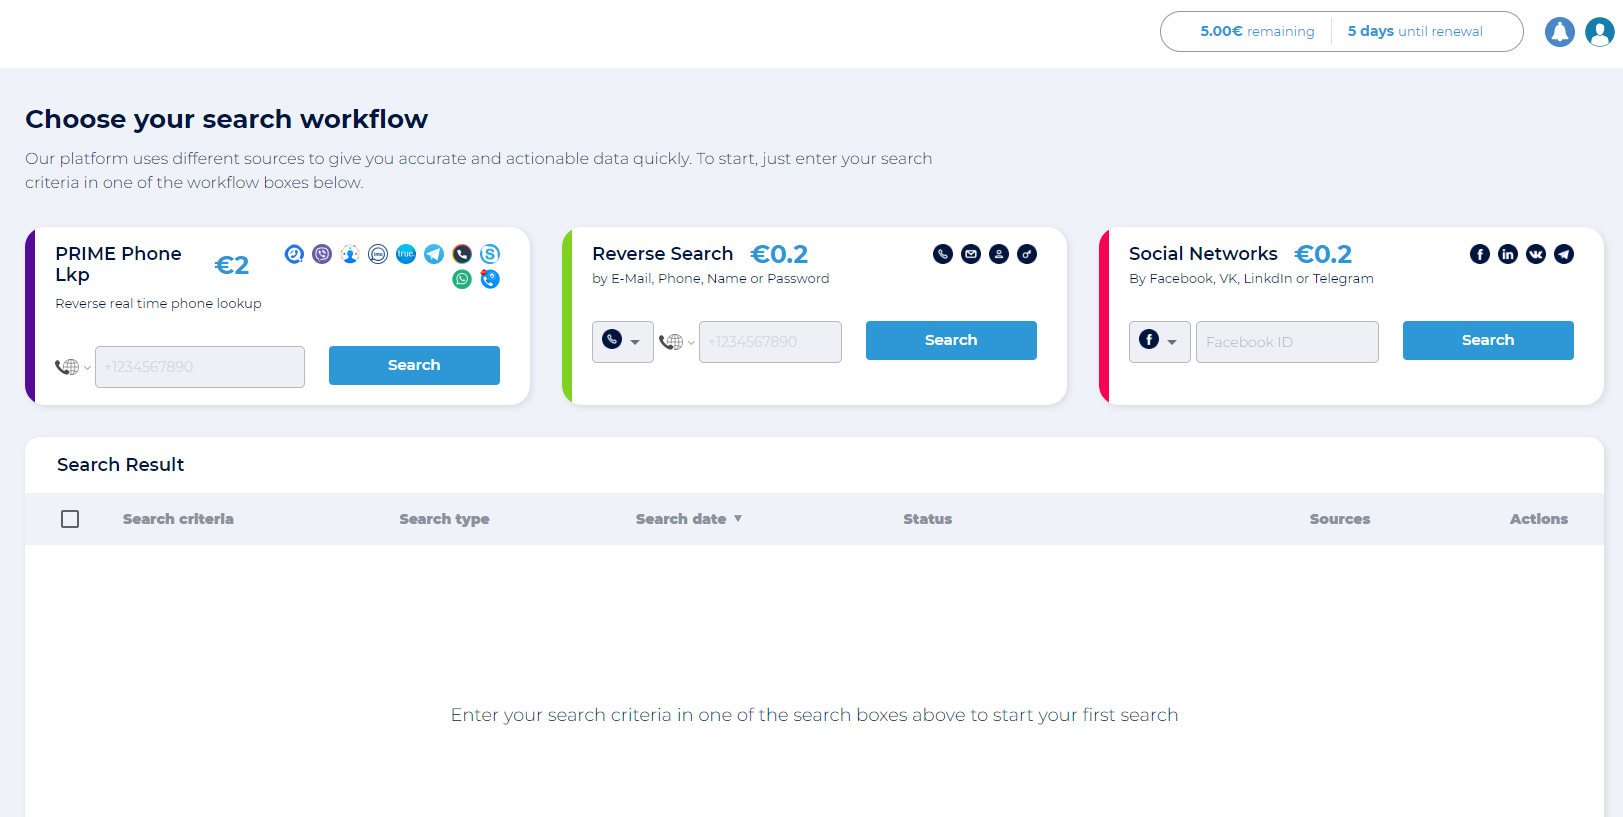Click the Viber icon in PRIME Phone card

point(322,254)
